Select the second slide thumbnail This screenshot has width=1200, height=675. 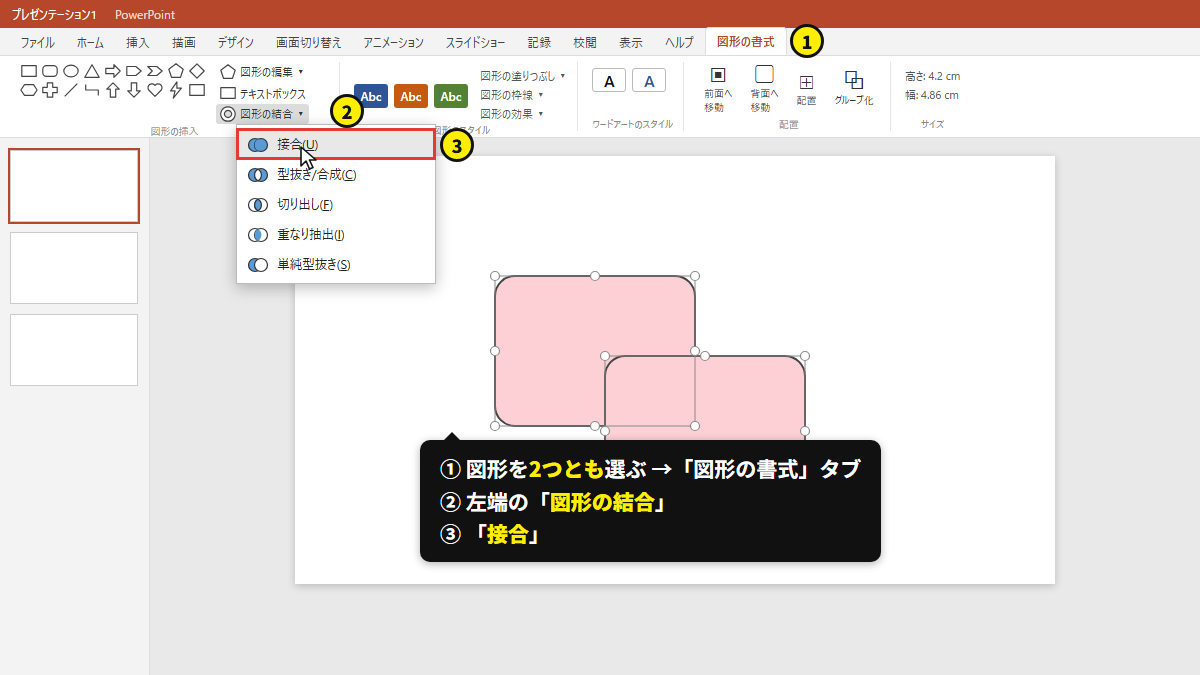pyautogui.click(x=74, y=268)
